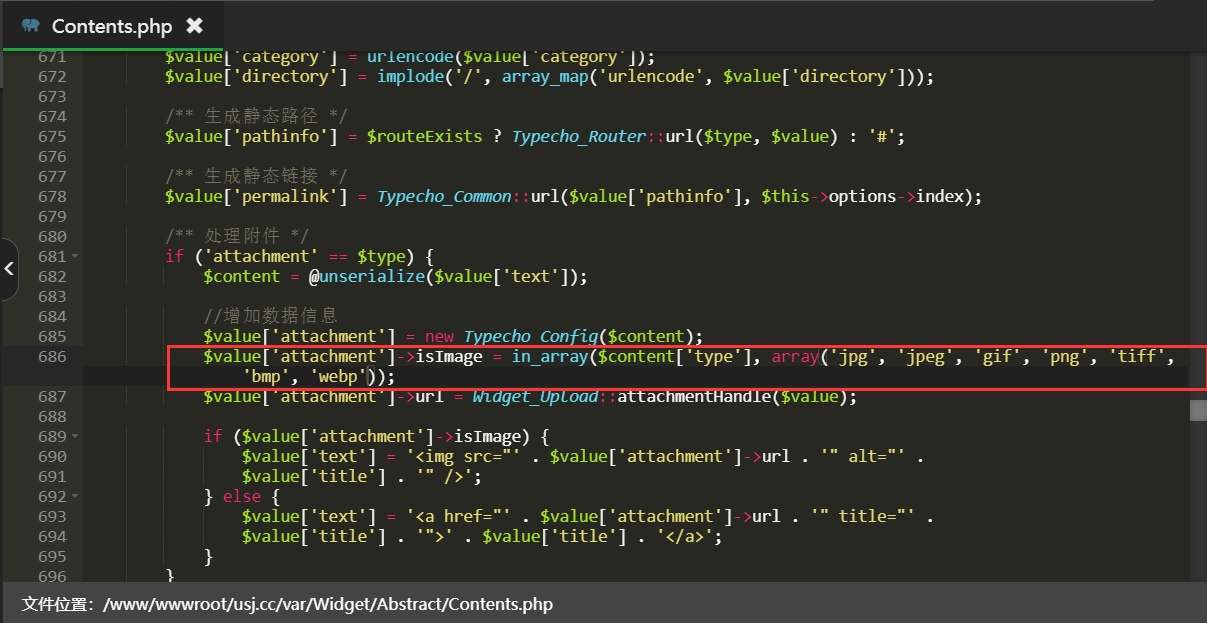Click the elephant PHP icon on the tab

31,25
